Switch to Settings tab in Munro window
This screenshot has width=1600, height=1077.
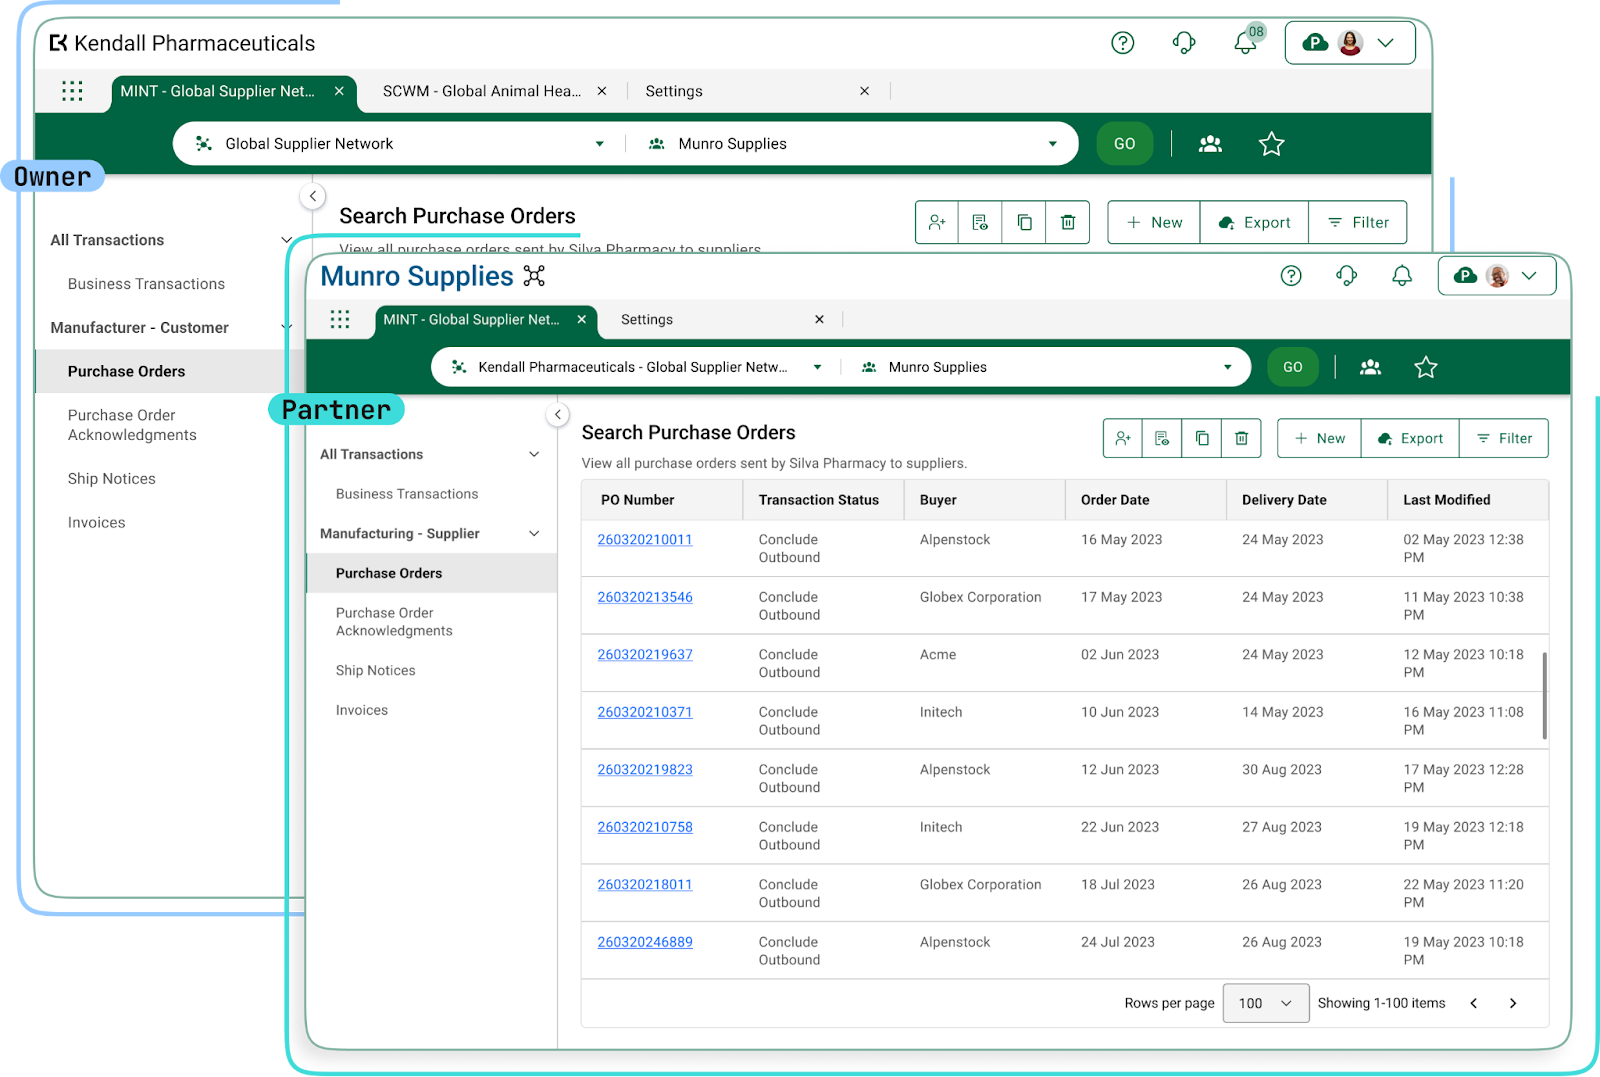pyautogui.click(x=647, y=320)
